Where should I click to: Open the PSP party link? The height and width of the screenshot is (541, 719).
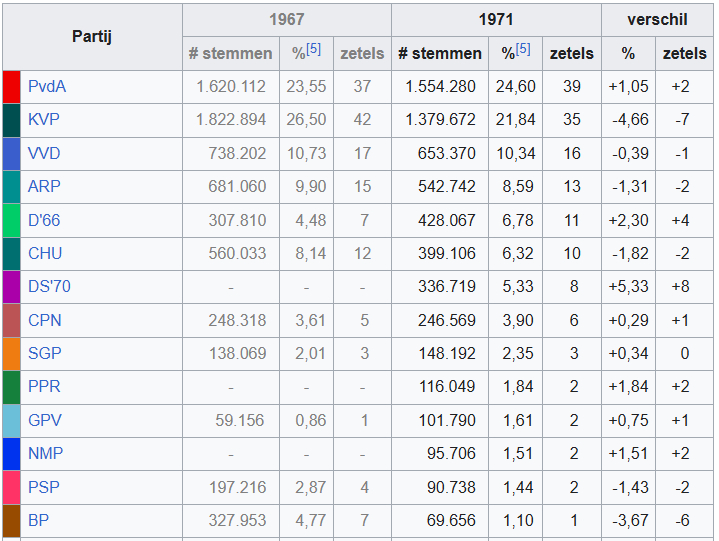45,487
